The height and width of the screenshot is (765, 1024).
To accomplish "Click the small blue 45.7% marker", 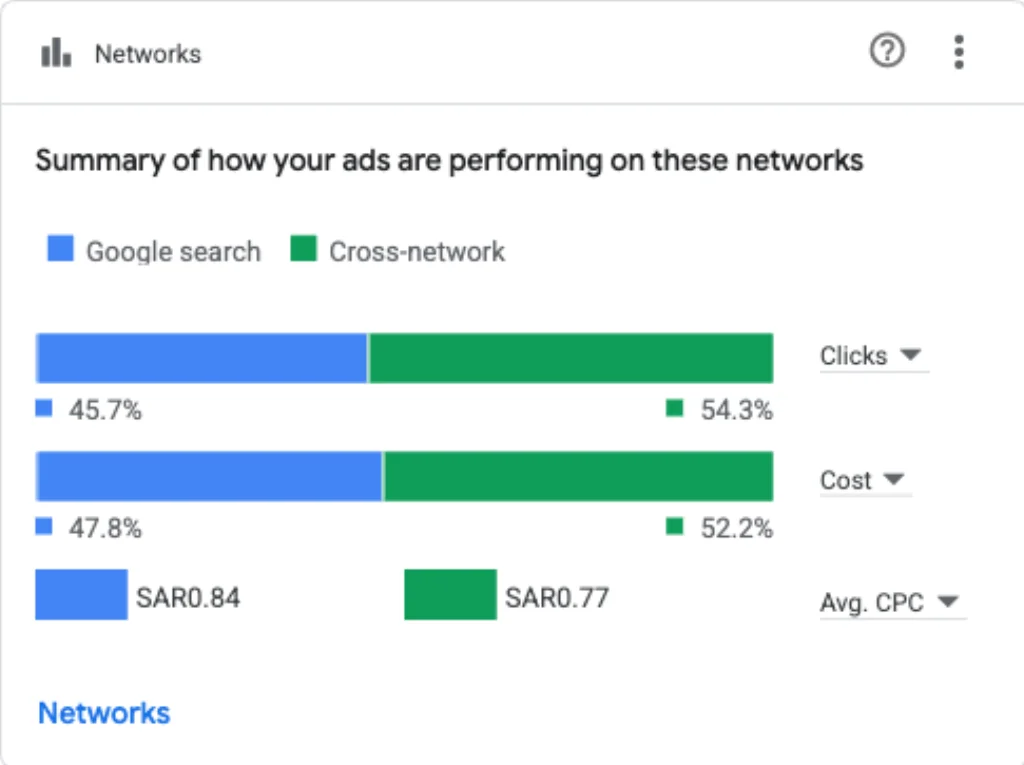I will point(44,408).
